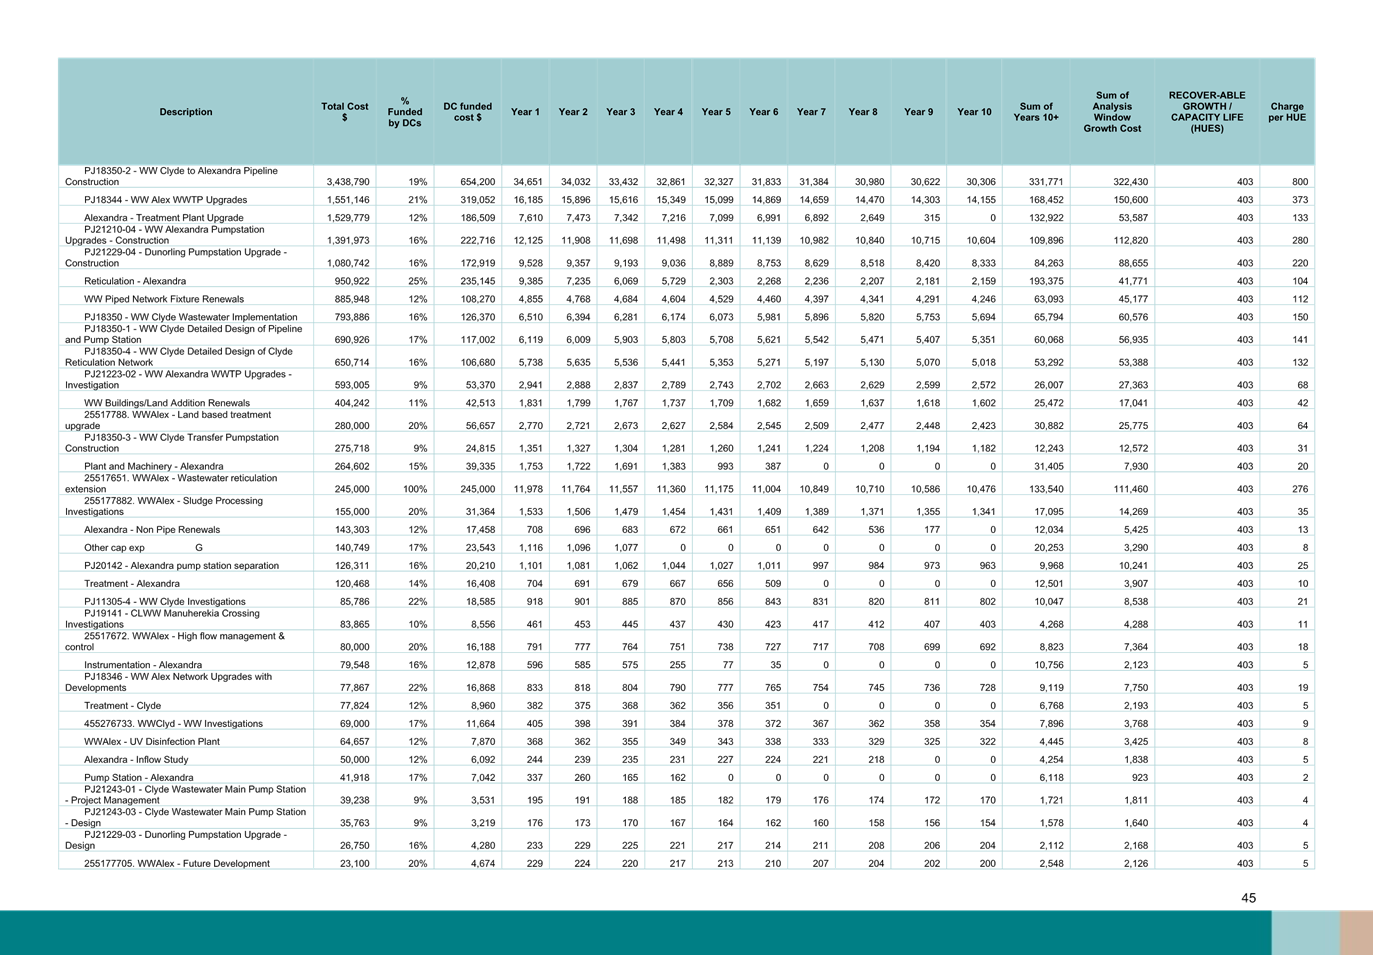The width and height of the screenshot is (1373, 955).
Task: Select Alexandra - Treatment Plant Upgrade description
Action: click(164, 218)
